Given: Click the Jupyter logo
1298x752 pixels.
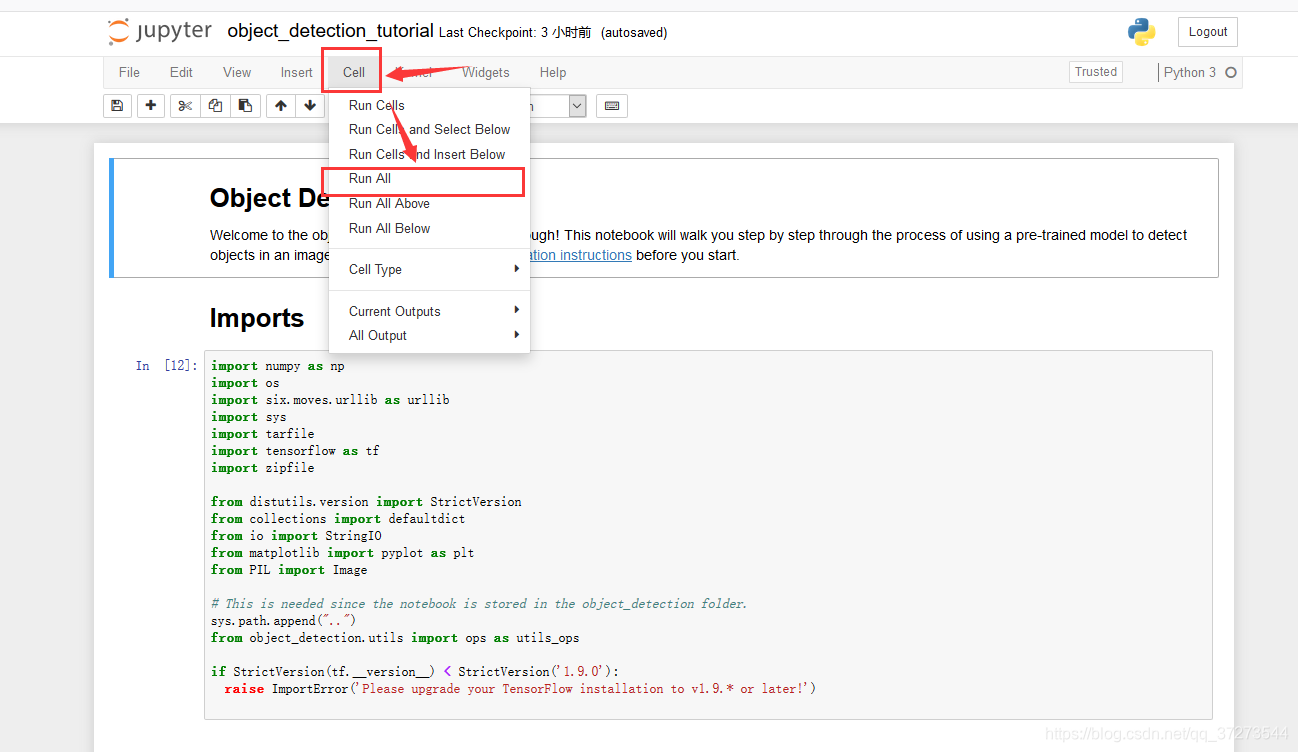Looking at the screenshot, I should coord(160,31).
